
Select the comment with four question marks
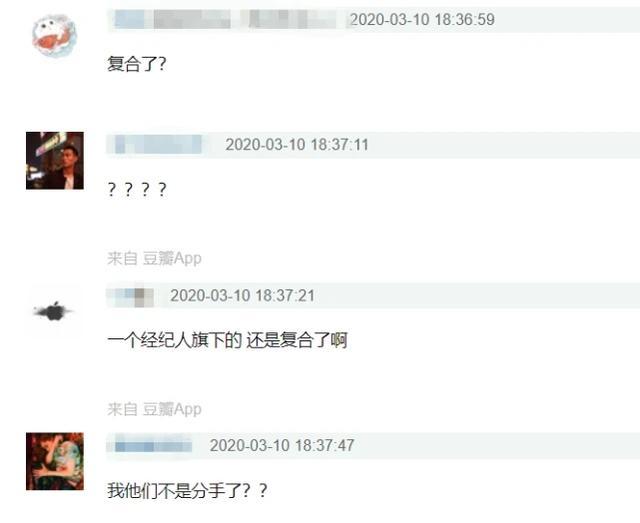(x=137, y=189)
